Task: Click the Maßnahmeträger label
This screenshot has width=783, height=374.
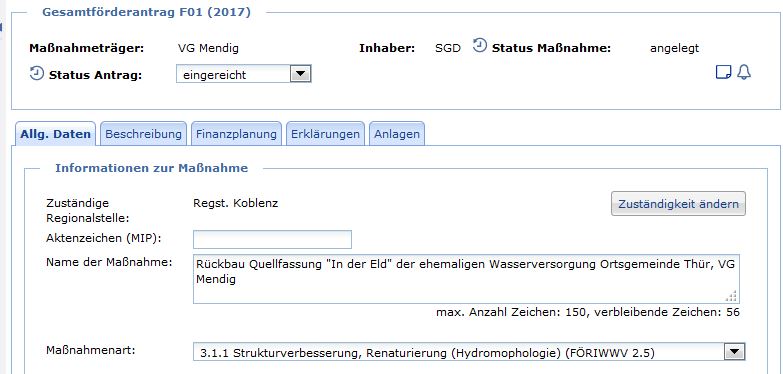Action: pyautogui.click(x=86, y=48)
